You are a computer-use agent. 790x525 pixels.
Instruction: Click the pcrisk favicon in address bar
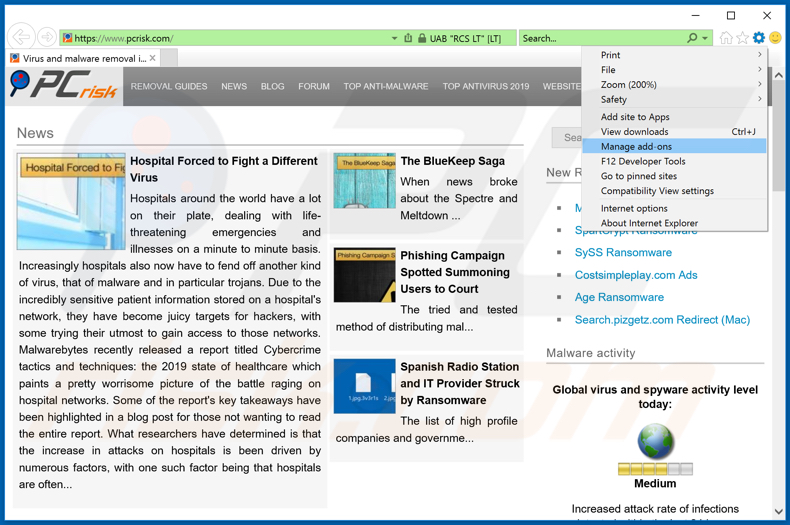coord(67,38)
